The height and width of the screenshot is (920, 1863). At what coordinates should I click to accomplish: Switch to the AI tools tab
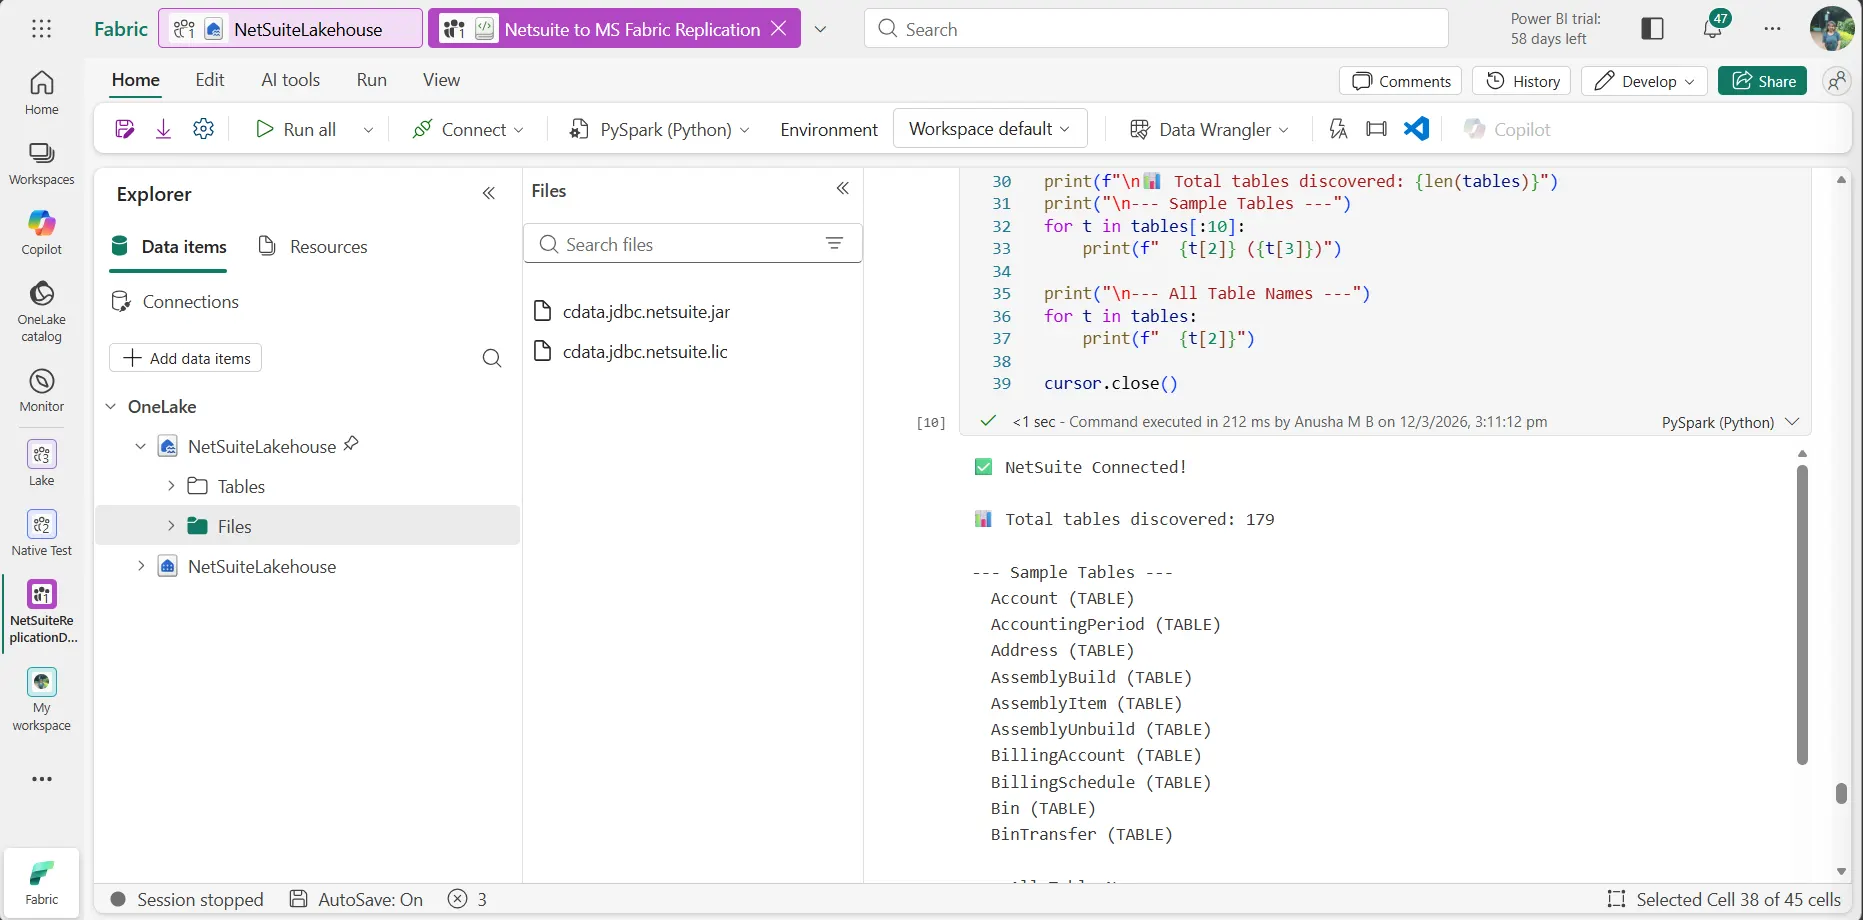click(x=290, y=79)
